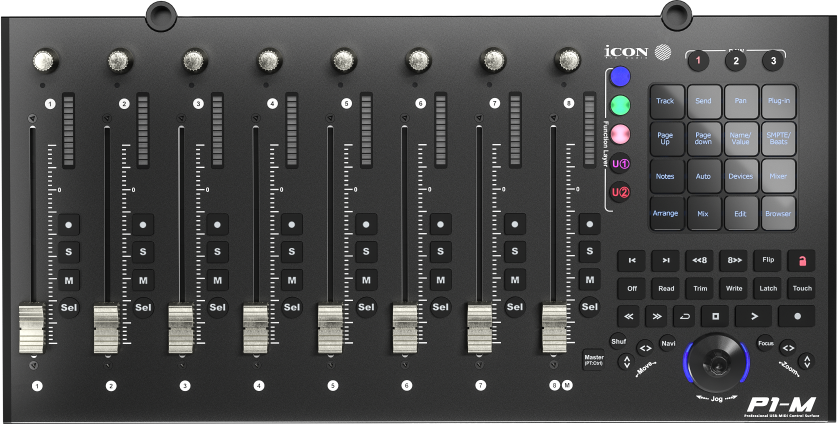Solo channel 3 with S button
The height and width of the screenshot is (424, 838).
tap(217, 252)
